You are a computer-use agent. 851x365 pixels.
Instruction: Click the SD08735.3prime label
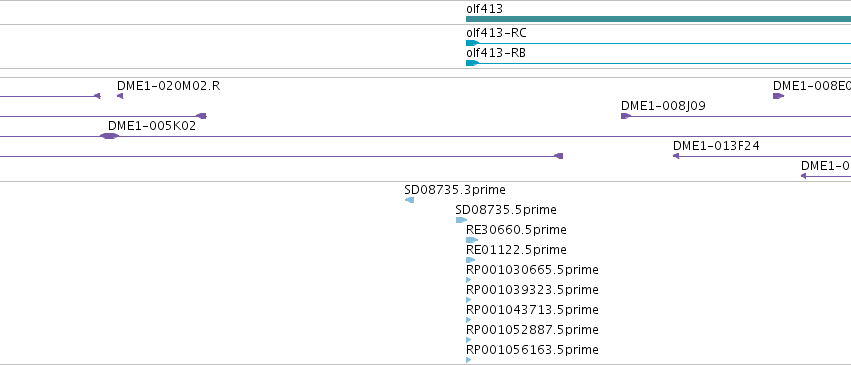tap(455, 190)
